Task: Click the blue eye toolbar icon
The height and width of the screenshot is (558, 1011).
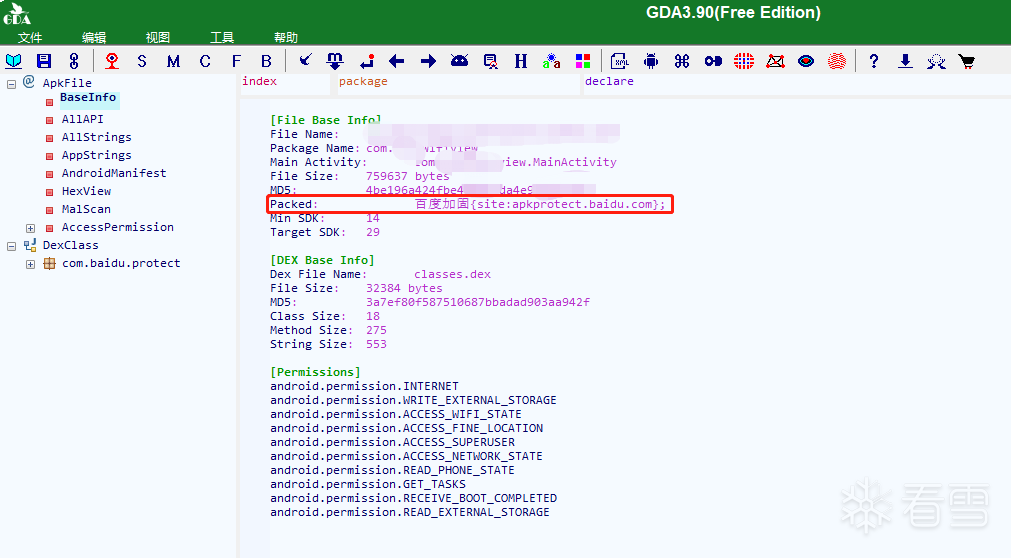Action: (x=806, y=61)
